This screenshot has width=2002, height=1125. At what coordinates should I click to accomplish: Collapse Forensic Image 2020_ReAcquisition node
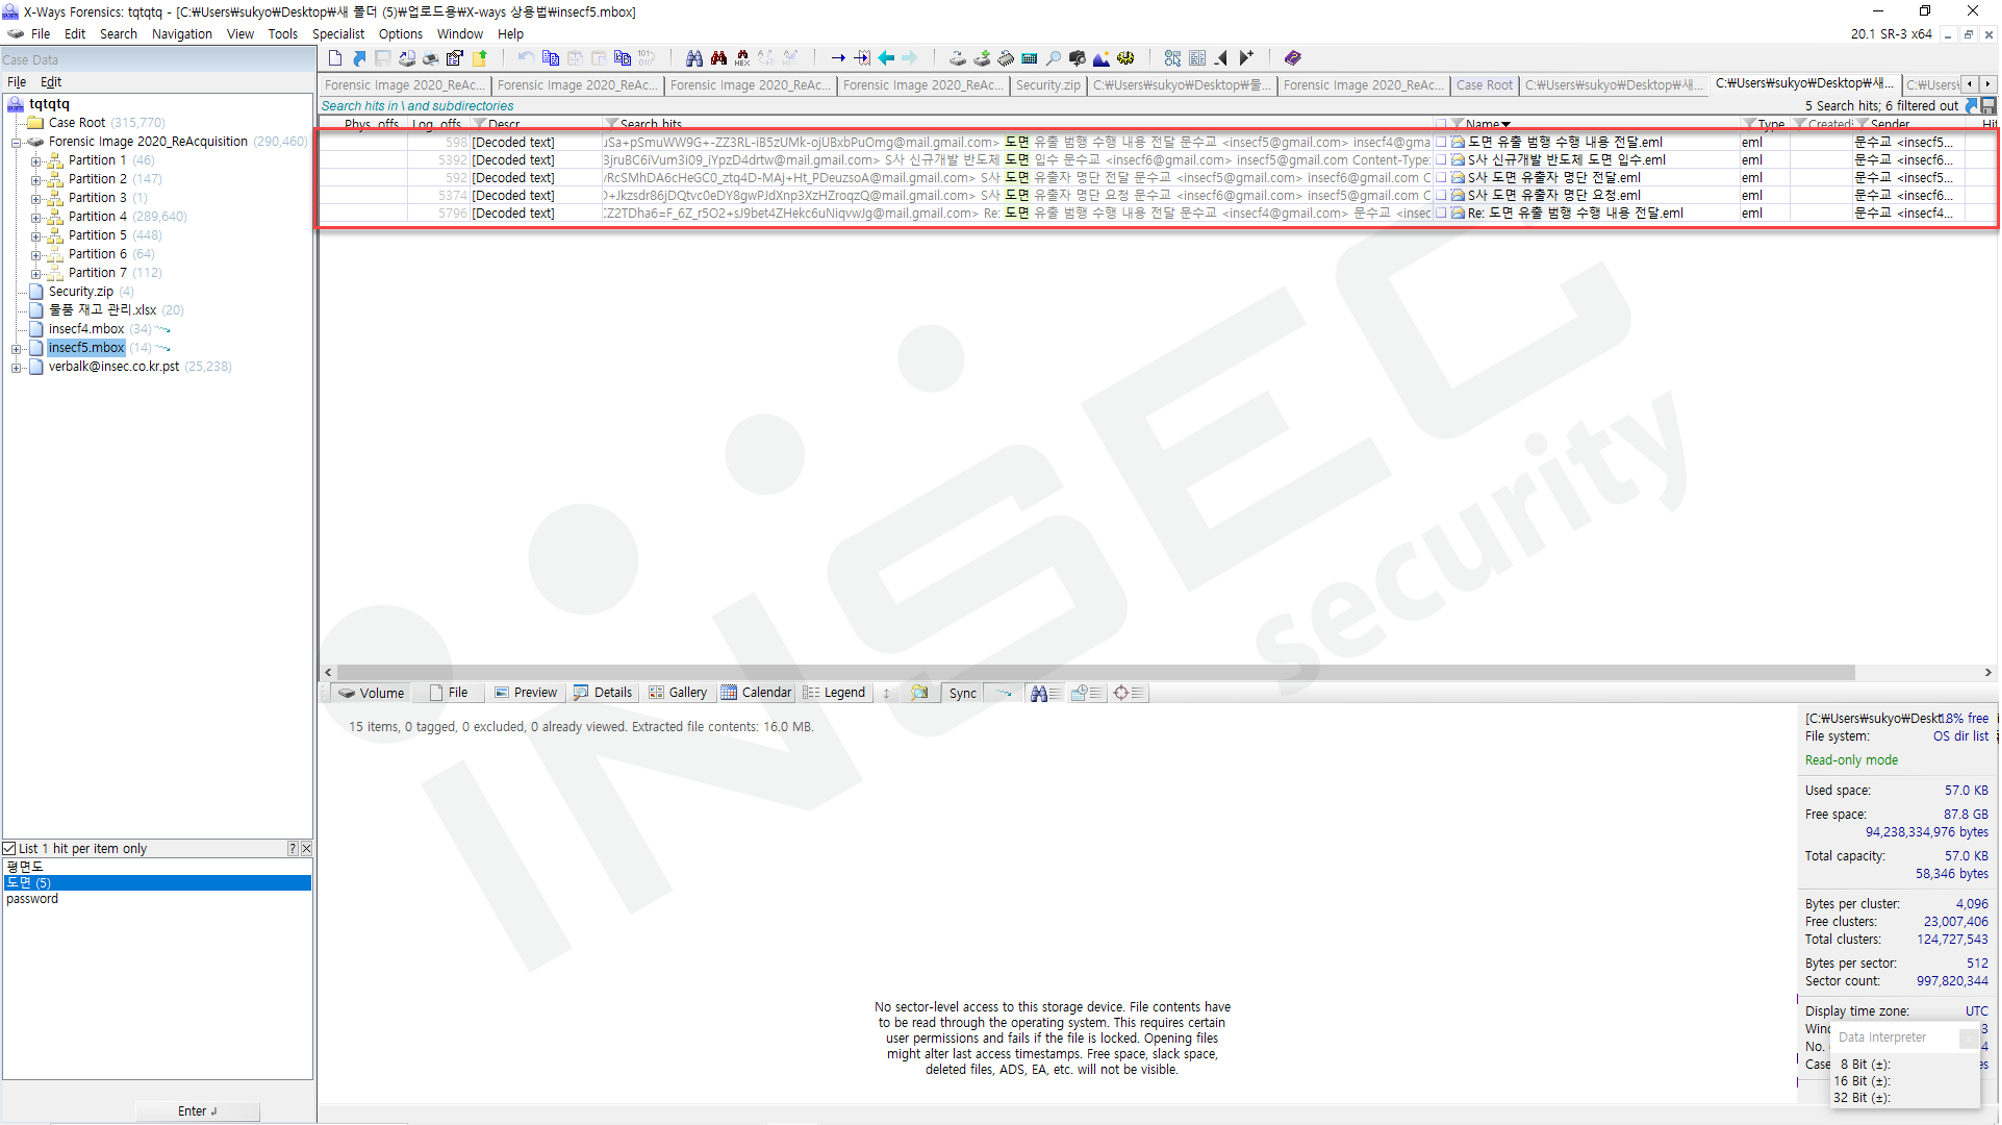[x=16, y=142]
